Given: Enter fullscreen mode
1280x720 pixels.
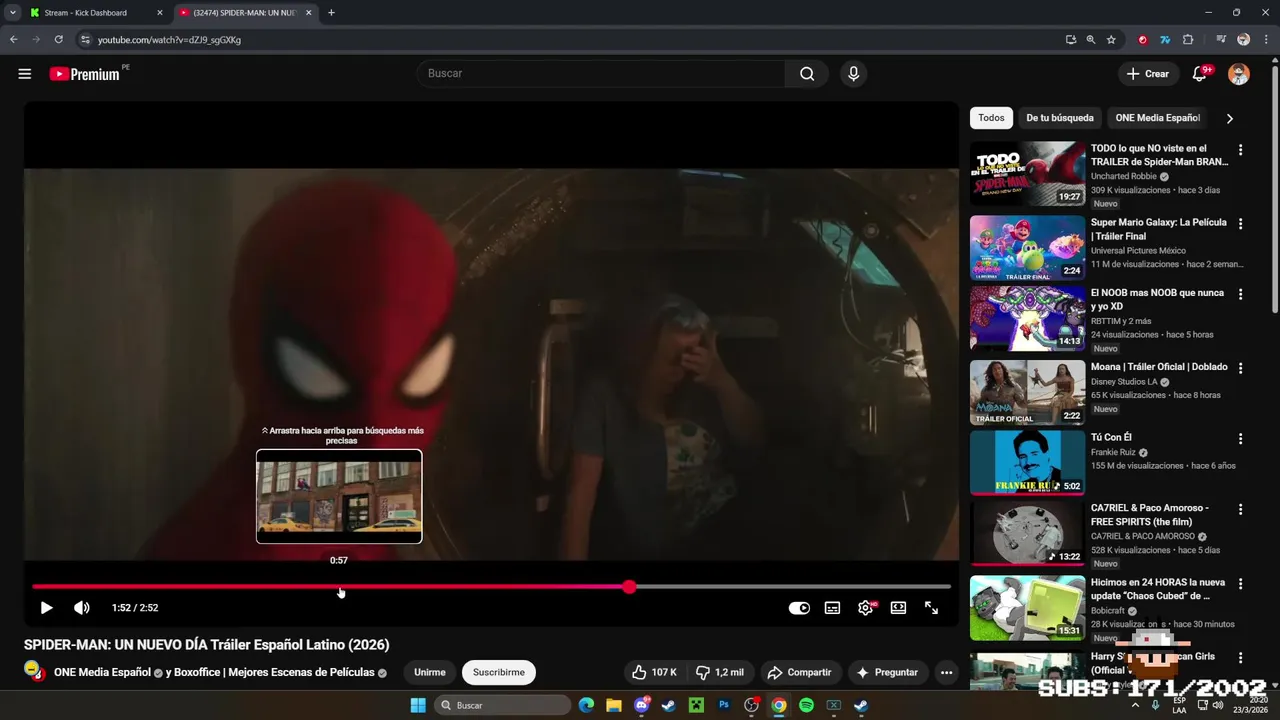Looking at the screenshot, I should coord(931,608).
